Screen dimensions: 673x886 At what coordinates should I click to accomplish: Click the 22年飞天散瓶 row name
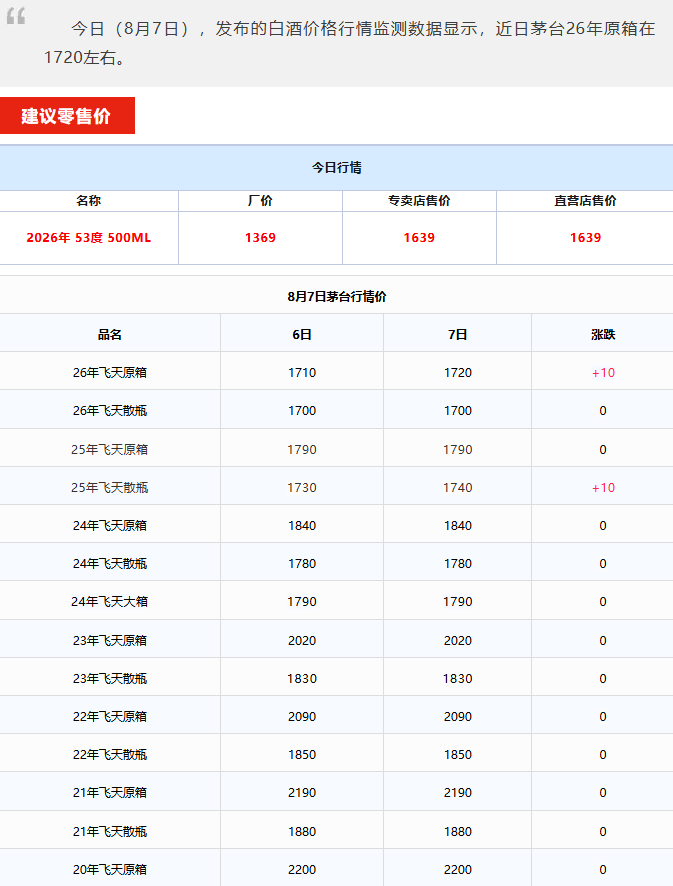pyautogui.click(x=110, y=755)
